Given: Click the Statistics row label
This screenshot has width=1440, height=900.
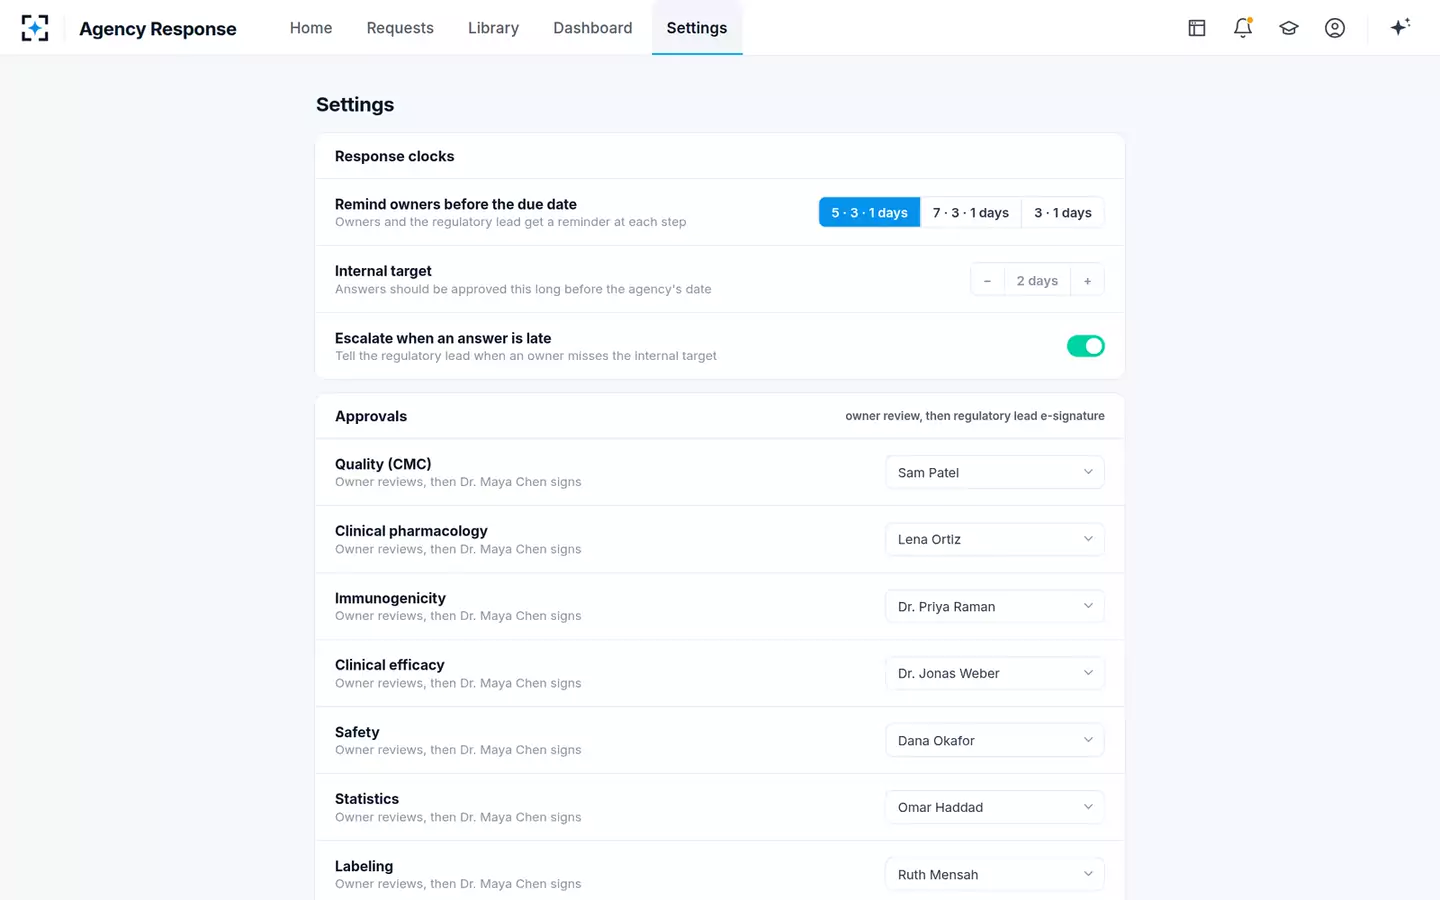Looking at the screenshot, I should click(367, 799).
